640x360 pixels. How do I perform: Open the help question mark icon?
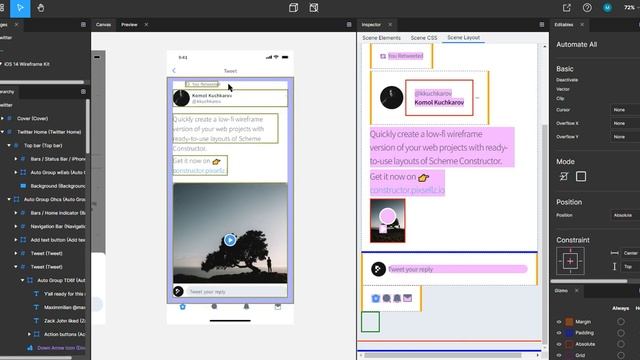click(587, 8)
